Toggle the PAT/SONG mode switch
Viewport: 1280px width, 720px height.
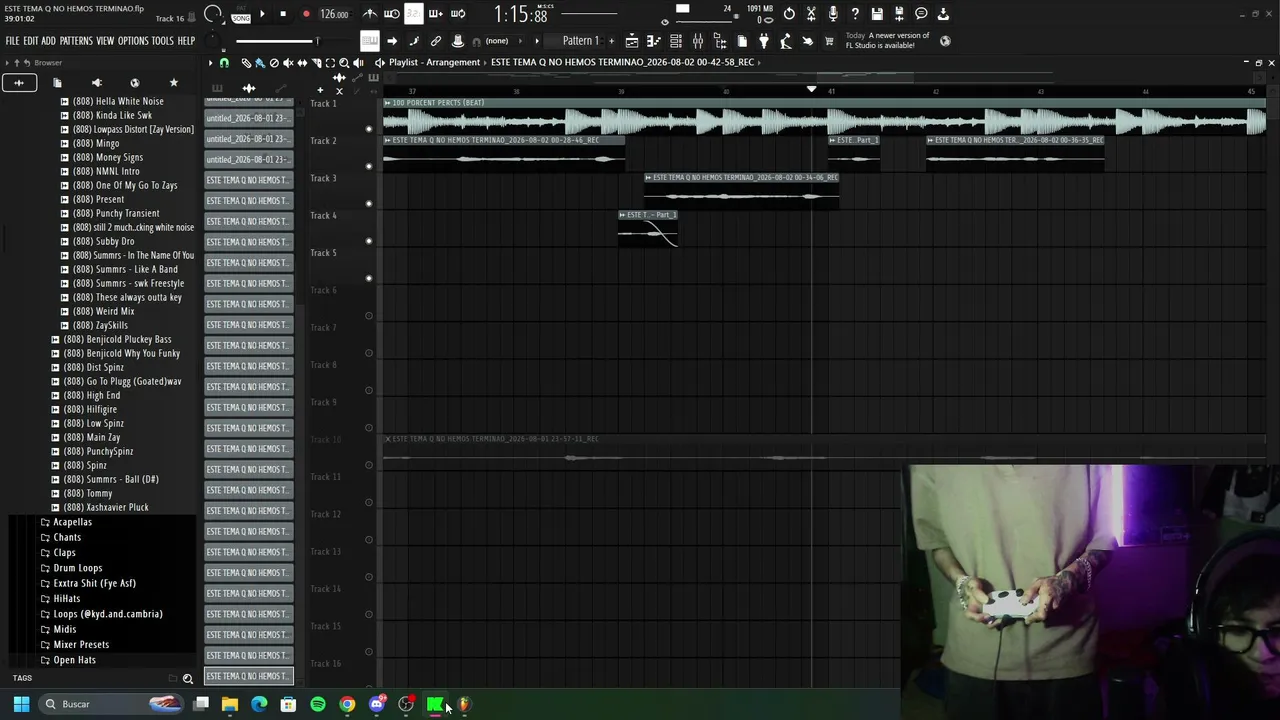241,14
